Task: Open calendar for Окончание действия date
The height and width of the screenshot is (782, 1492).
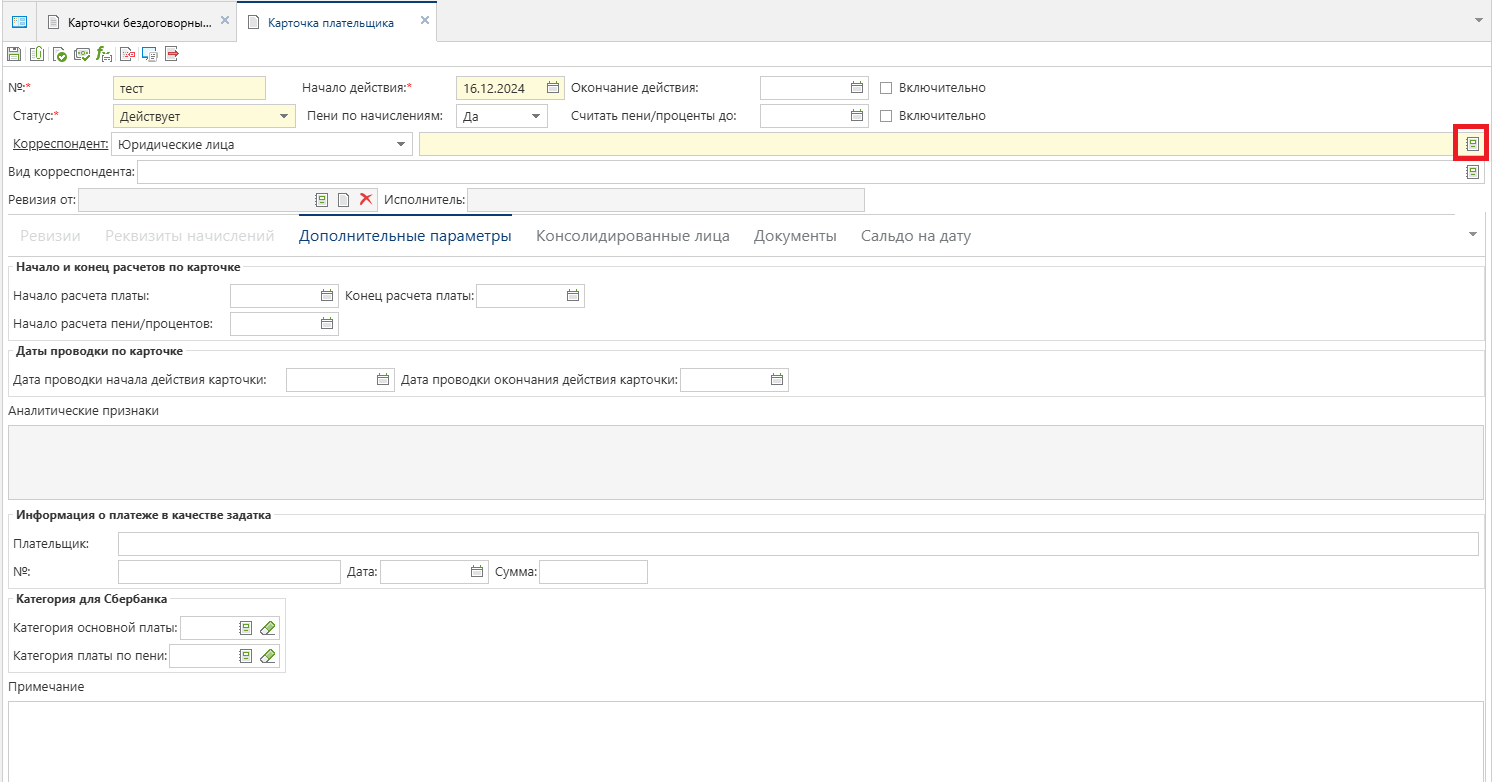Action: [x=857, y=88]
